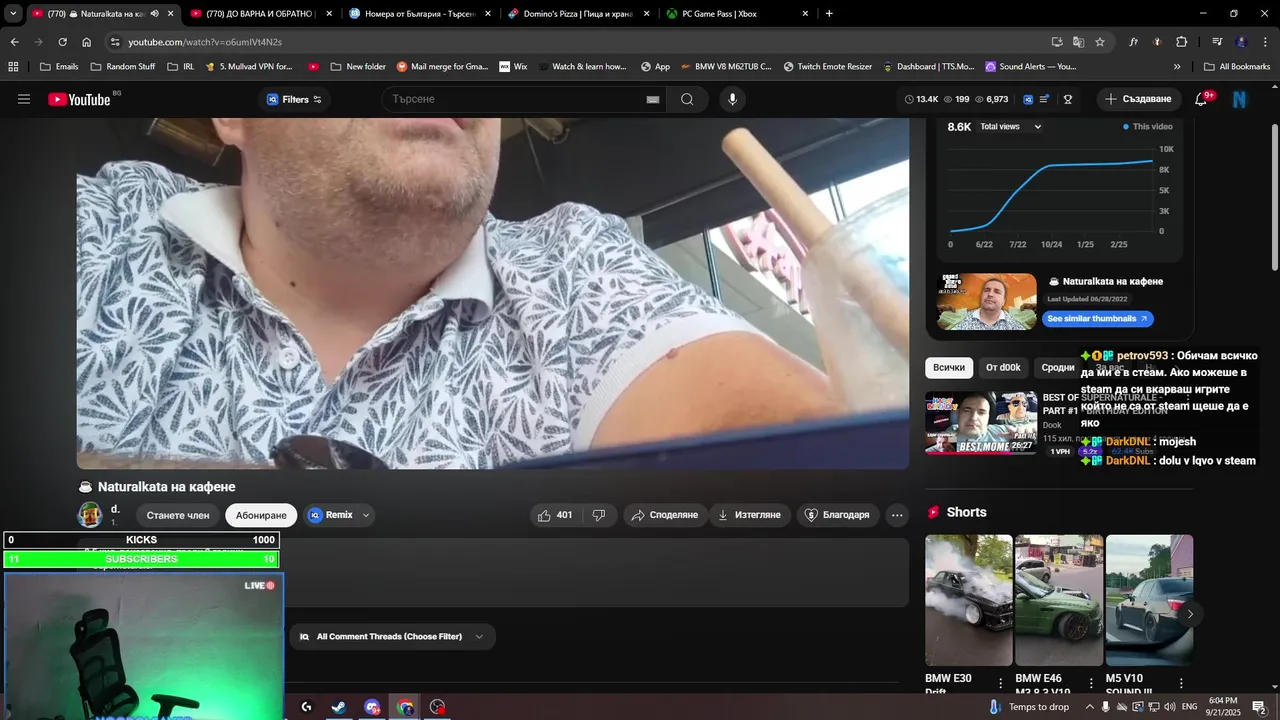The width and height of the screenshot is (1280, 720).
Task: Click install app icon in address bar
Action: pyautogui.click(x=1057, y=42)
